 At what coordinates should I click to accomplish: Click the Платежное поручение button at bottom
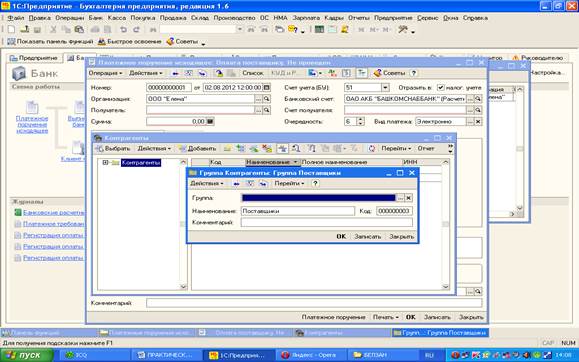pos(333,317)
